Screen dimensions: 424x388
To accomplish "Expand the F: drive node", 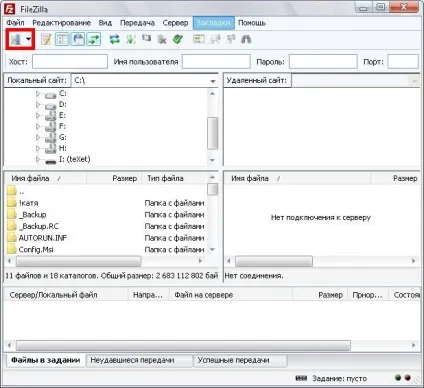I will (38, 127).
